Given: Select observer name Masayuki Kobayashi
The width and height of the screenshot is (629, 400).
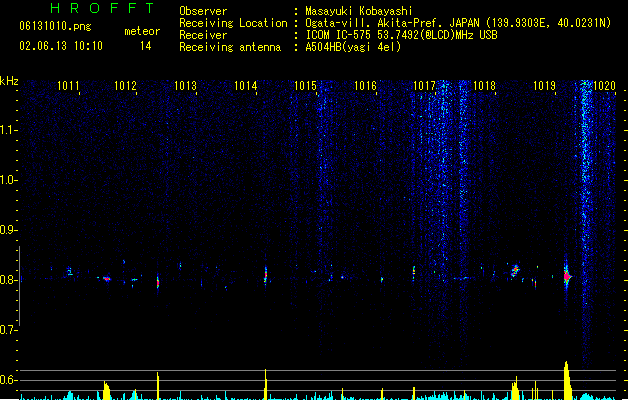Looking at the screenshot, I should point(359,11).
